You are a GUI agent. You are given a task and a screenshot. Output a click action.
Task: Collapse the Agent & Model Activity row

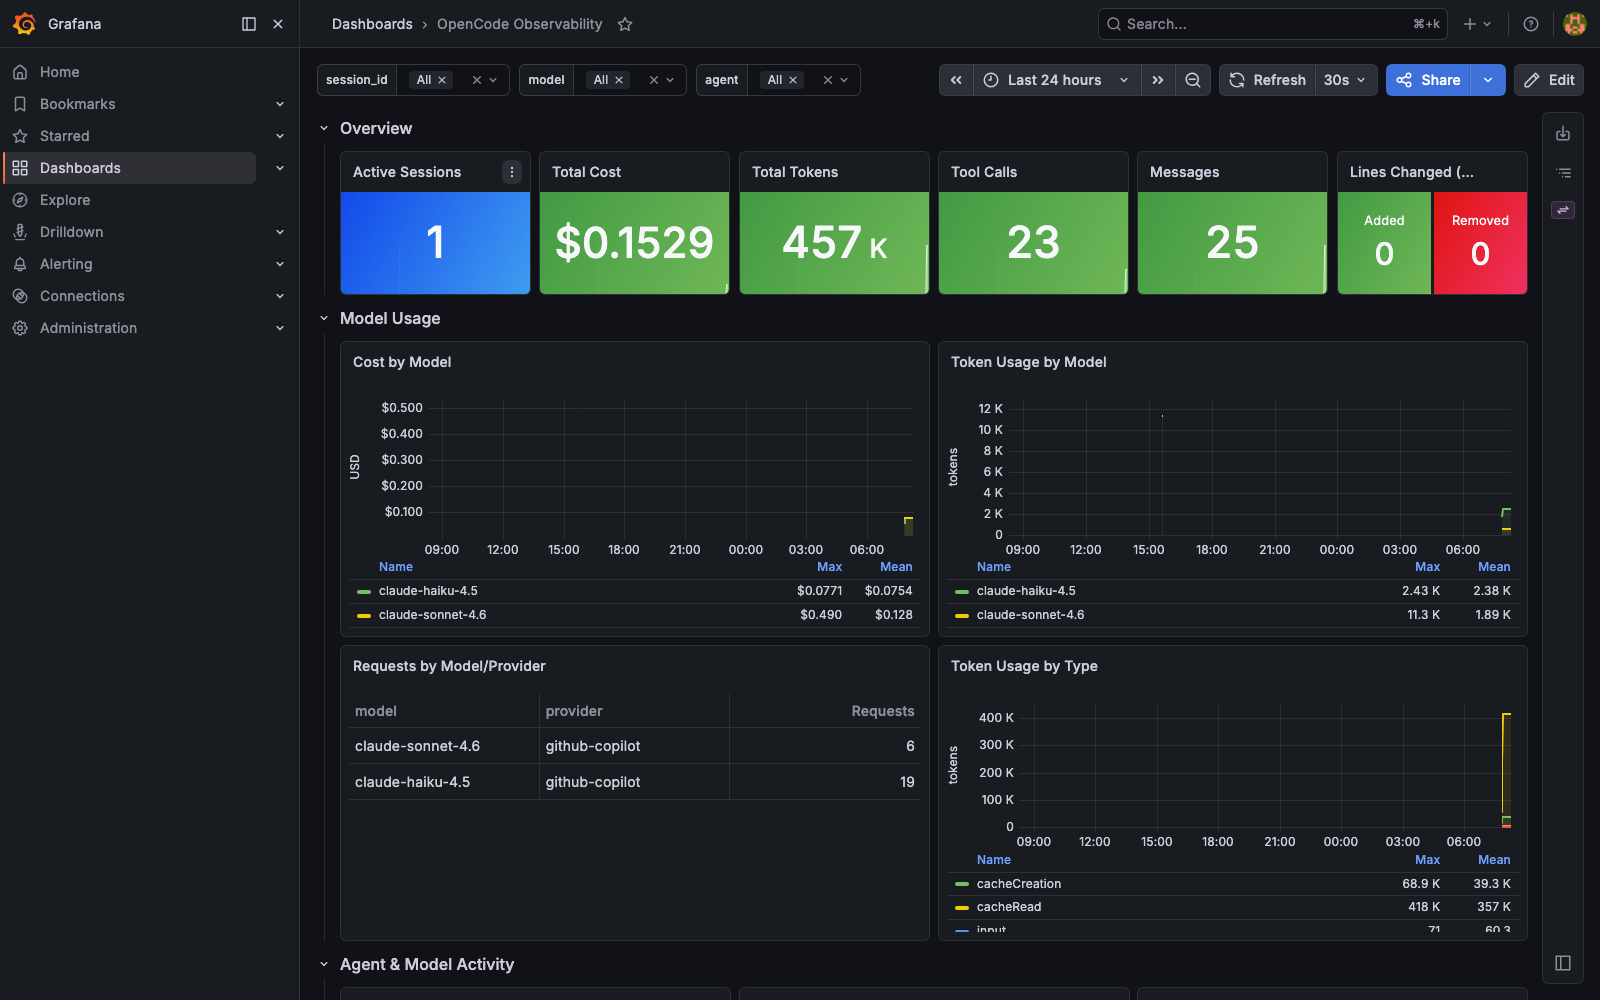coord(324,964)
